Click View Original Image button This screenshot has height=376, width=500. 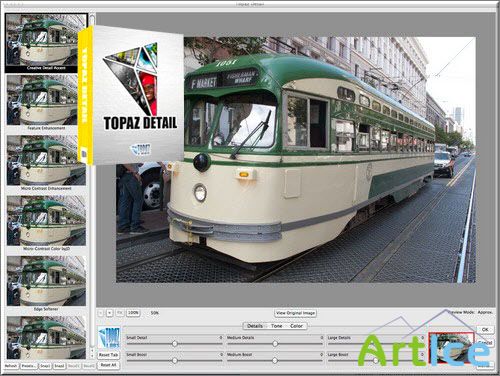(295, 313)
